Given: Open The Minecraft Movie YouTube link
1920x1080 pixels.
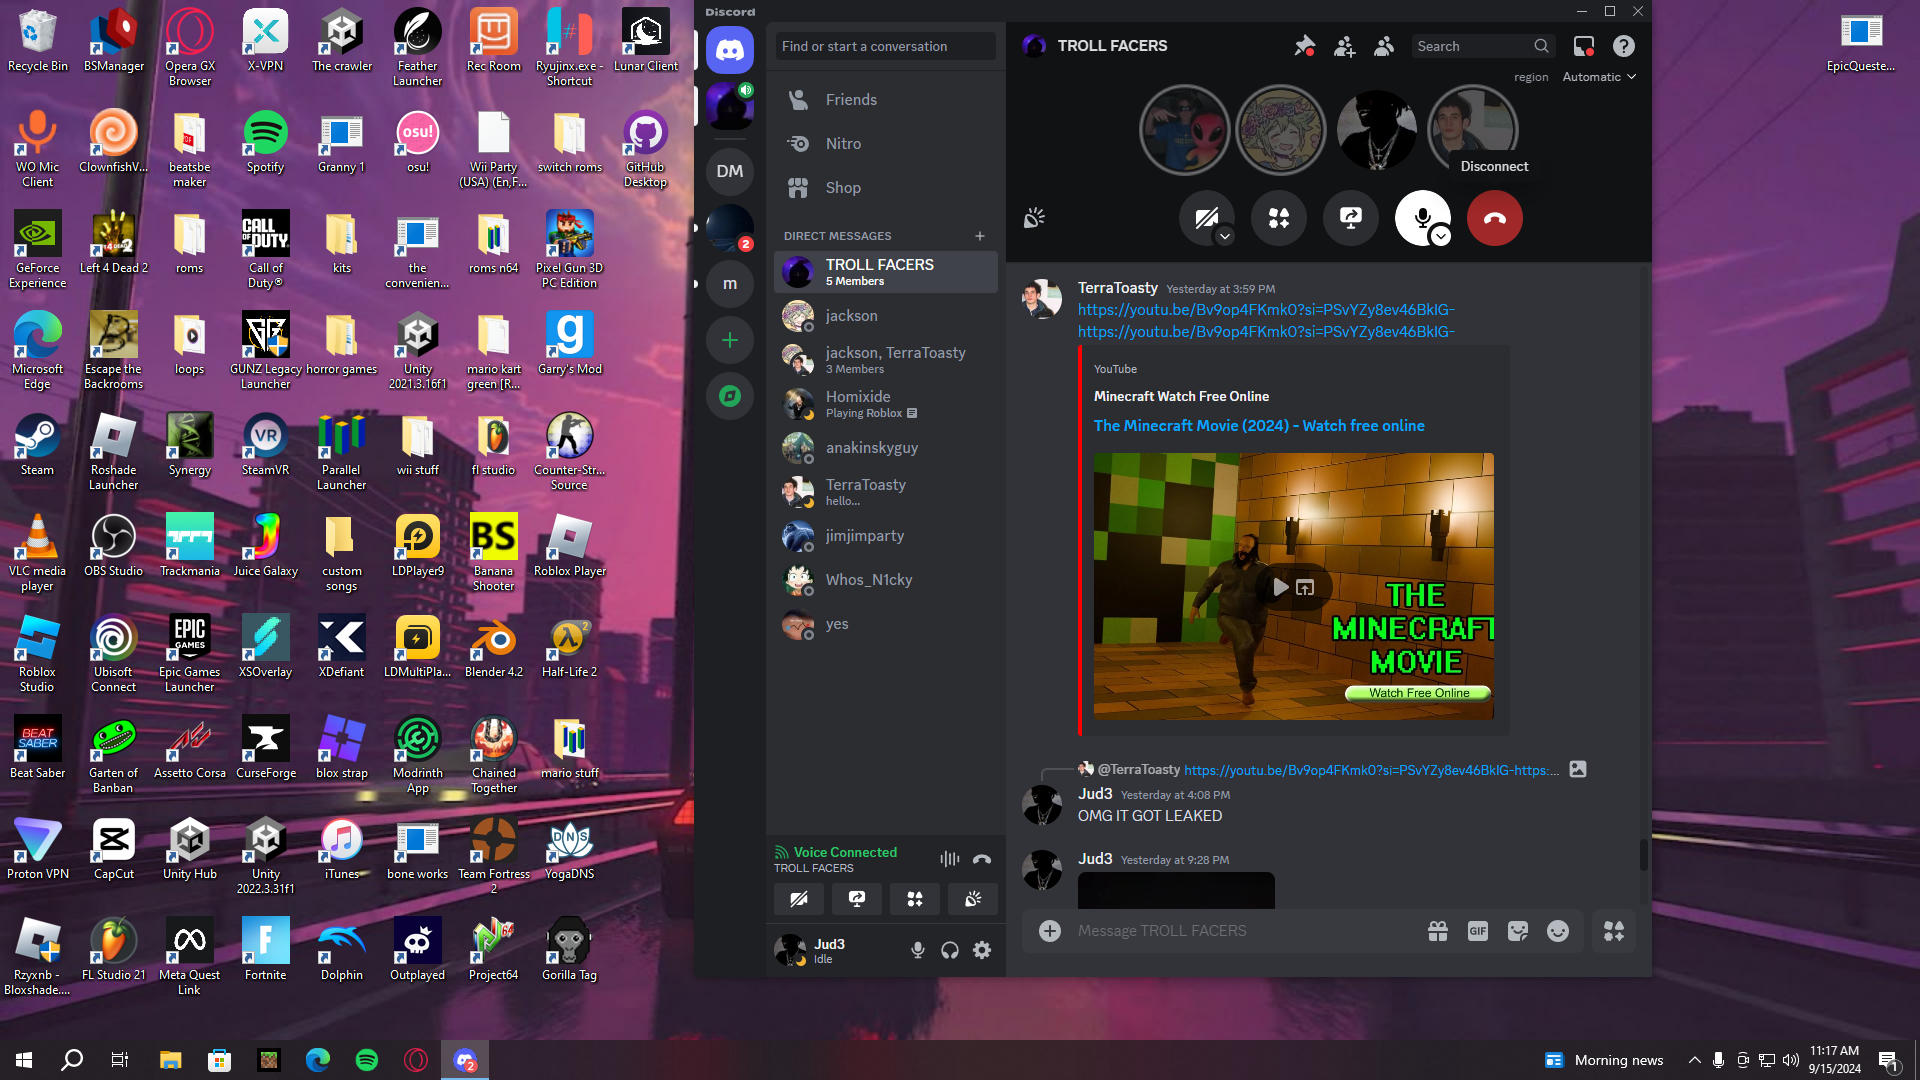Looking at the screenshot, I should click(x=1259, y=426).
